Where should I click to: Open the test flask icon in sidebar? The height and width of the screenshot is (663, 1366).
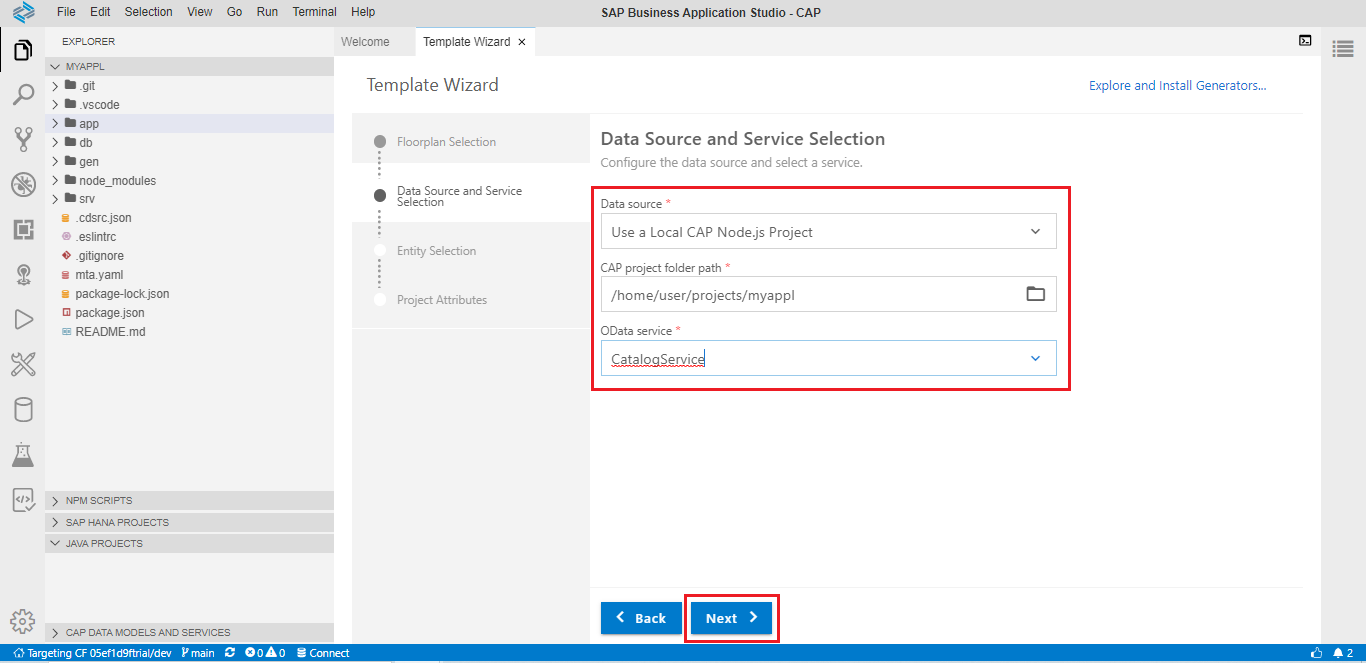(x=22, y=455)
